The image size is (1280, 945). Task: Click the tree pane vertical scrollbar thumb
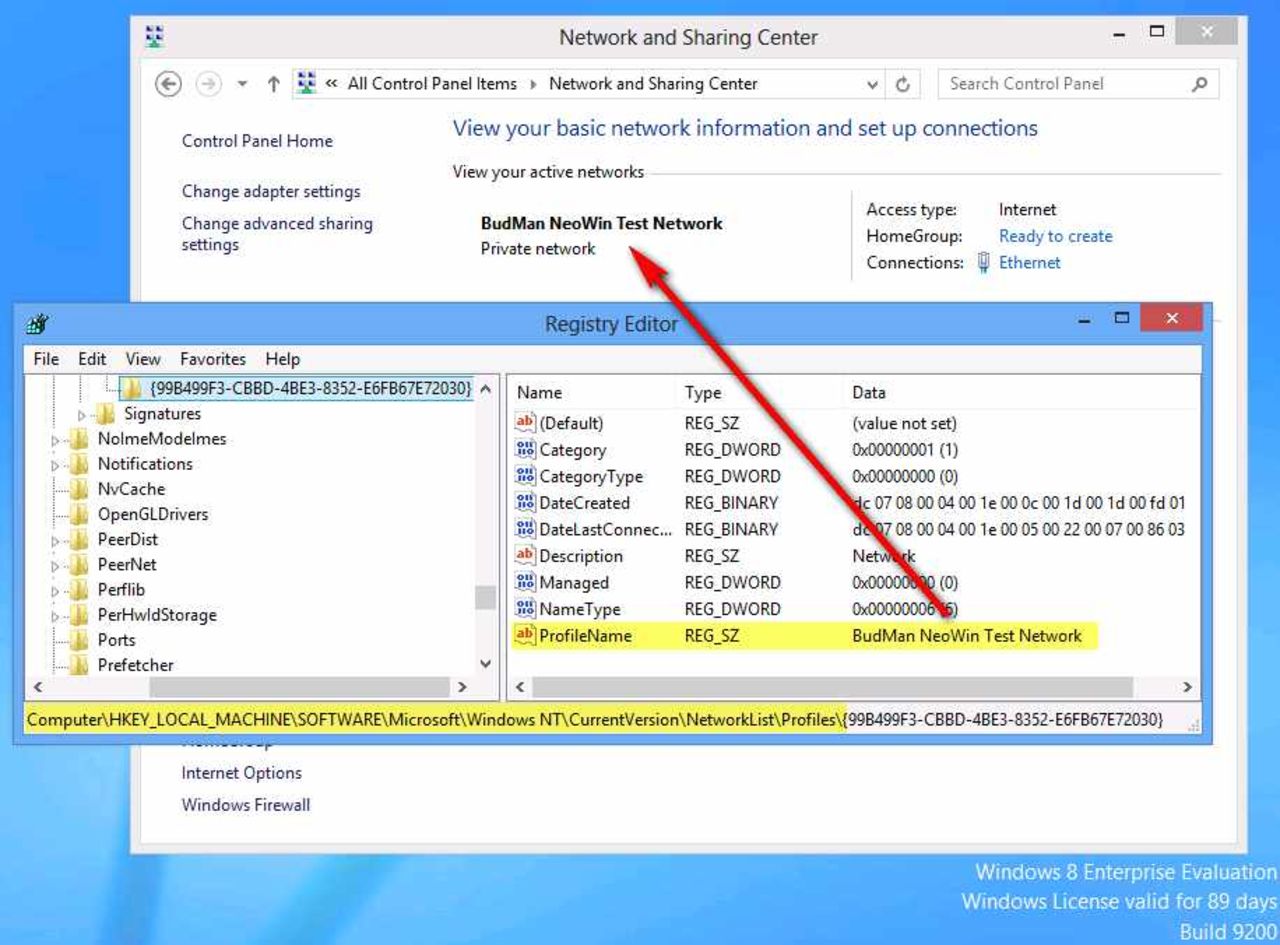(x=485, y=597)
